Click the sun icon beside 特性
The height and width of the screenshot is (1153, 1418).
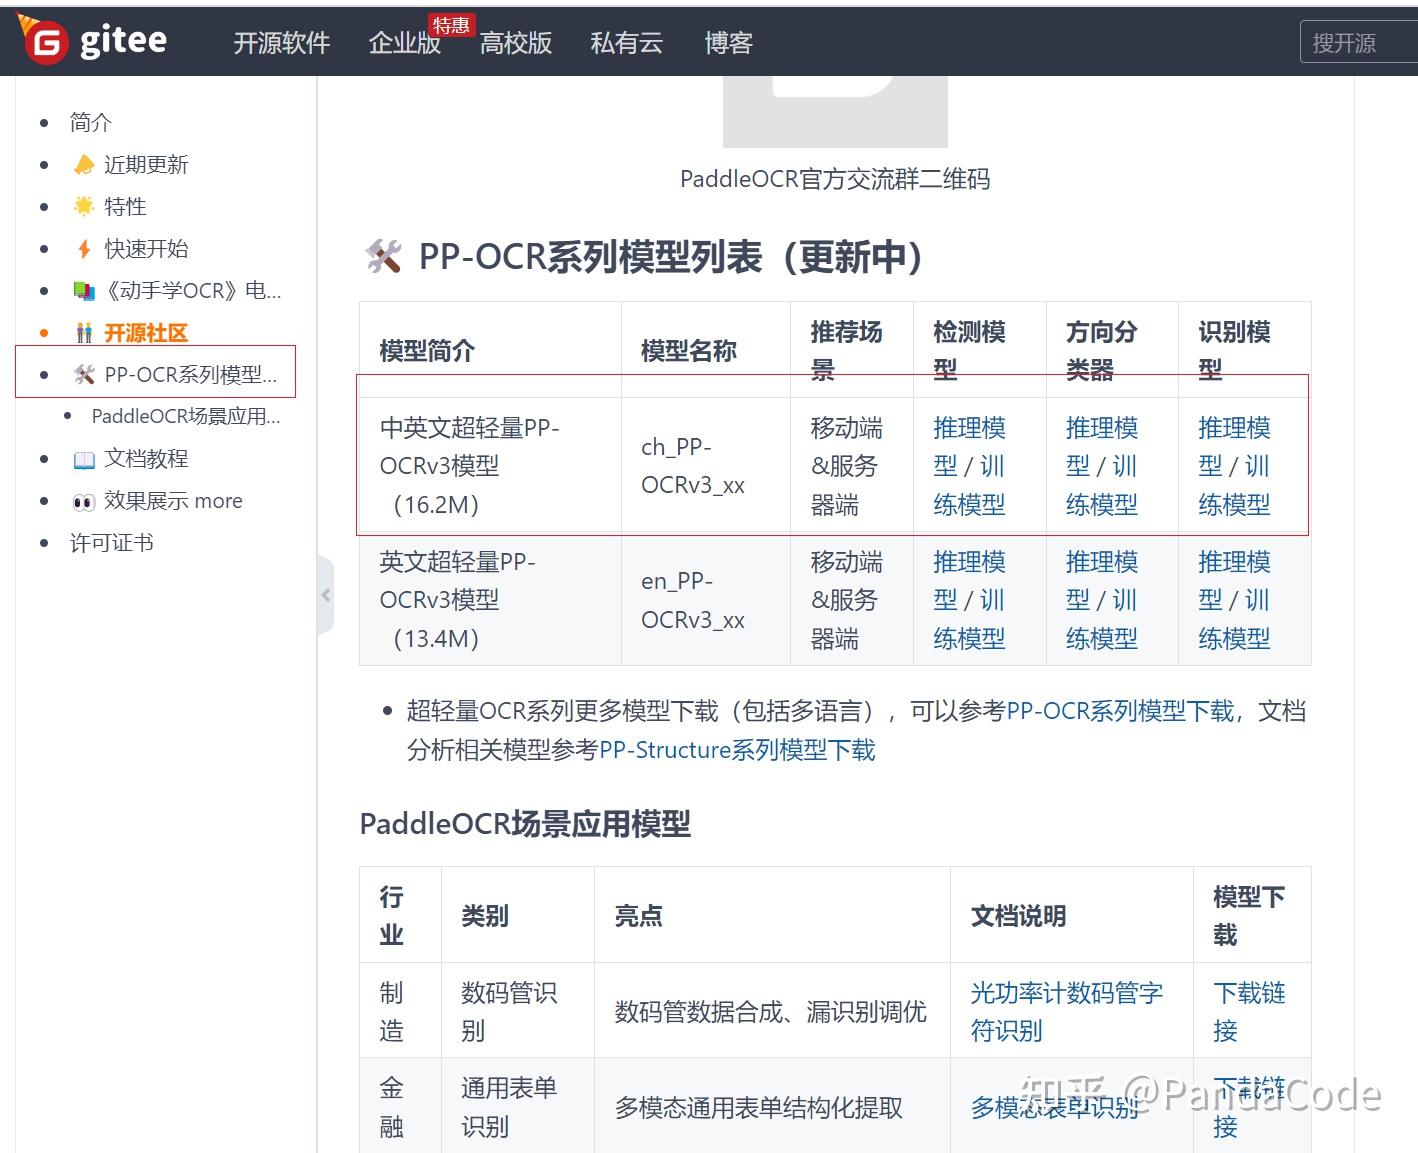(x=82, y=206)
